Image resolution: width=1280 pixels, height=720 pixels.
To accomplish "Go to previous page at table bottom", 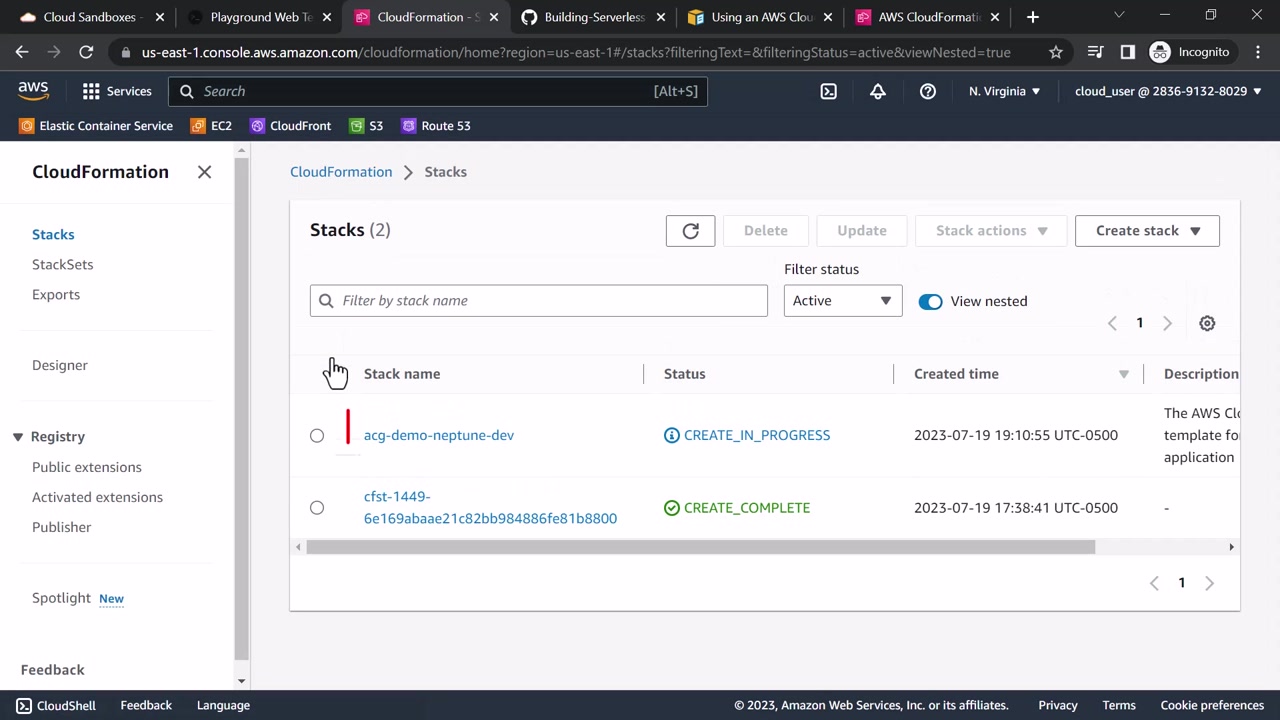I will [x=1154, y=583].
